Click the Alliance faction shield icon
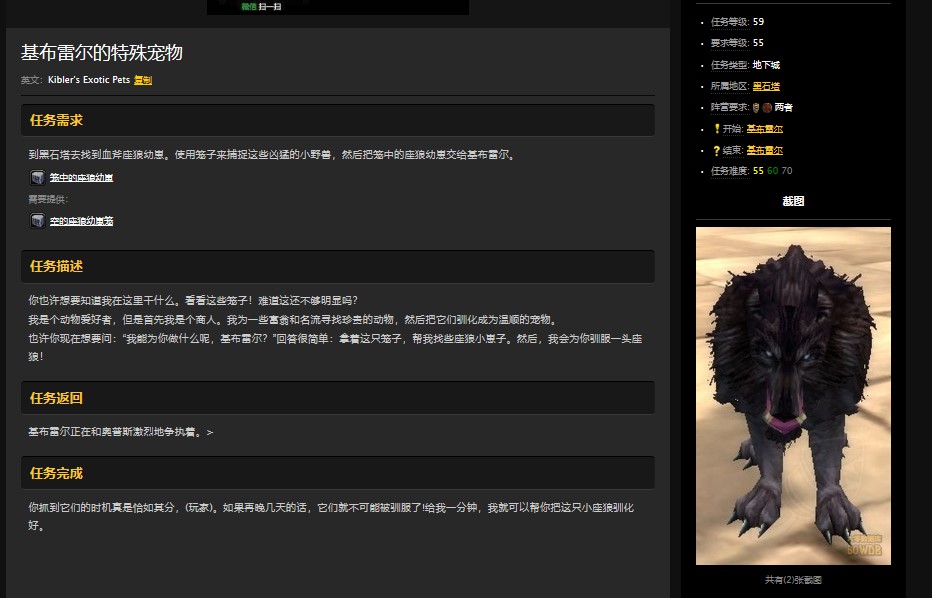 tap(754, 108)
